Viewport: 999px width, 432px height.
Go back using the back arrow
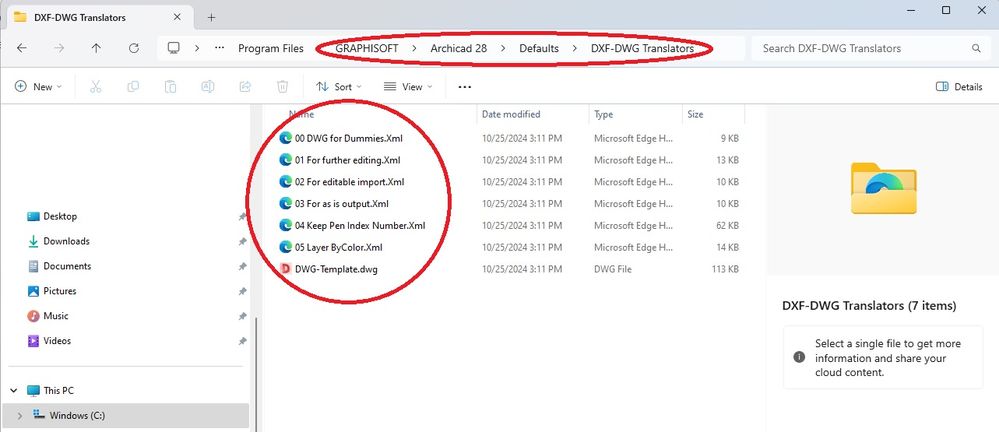coord(22,48)
